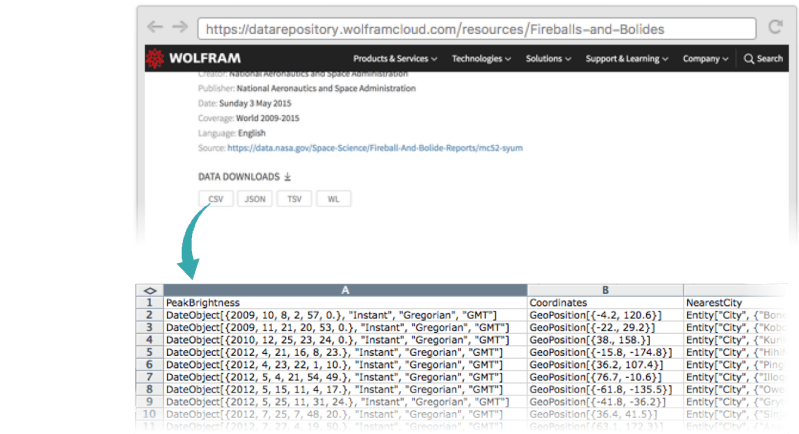Select DateObject cell with 2009, 11, 21
The height and width of the screenshot is (434, 799).
345,328
